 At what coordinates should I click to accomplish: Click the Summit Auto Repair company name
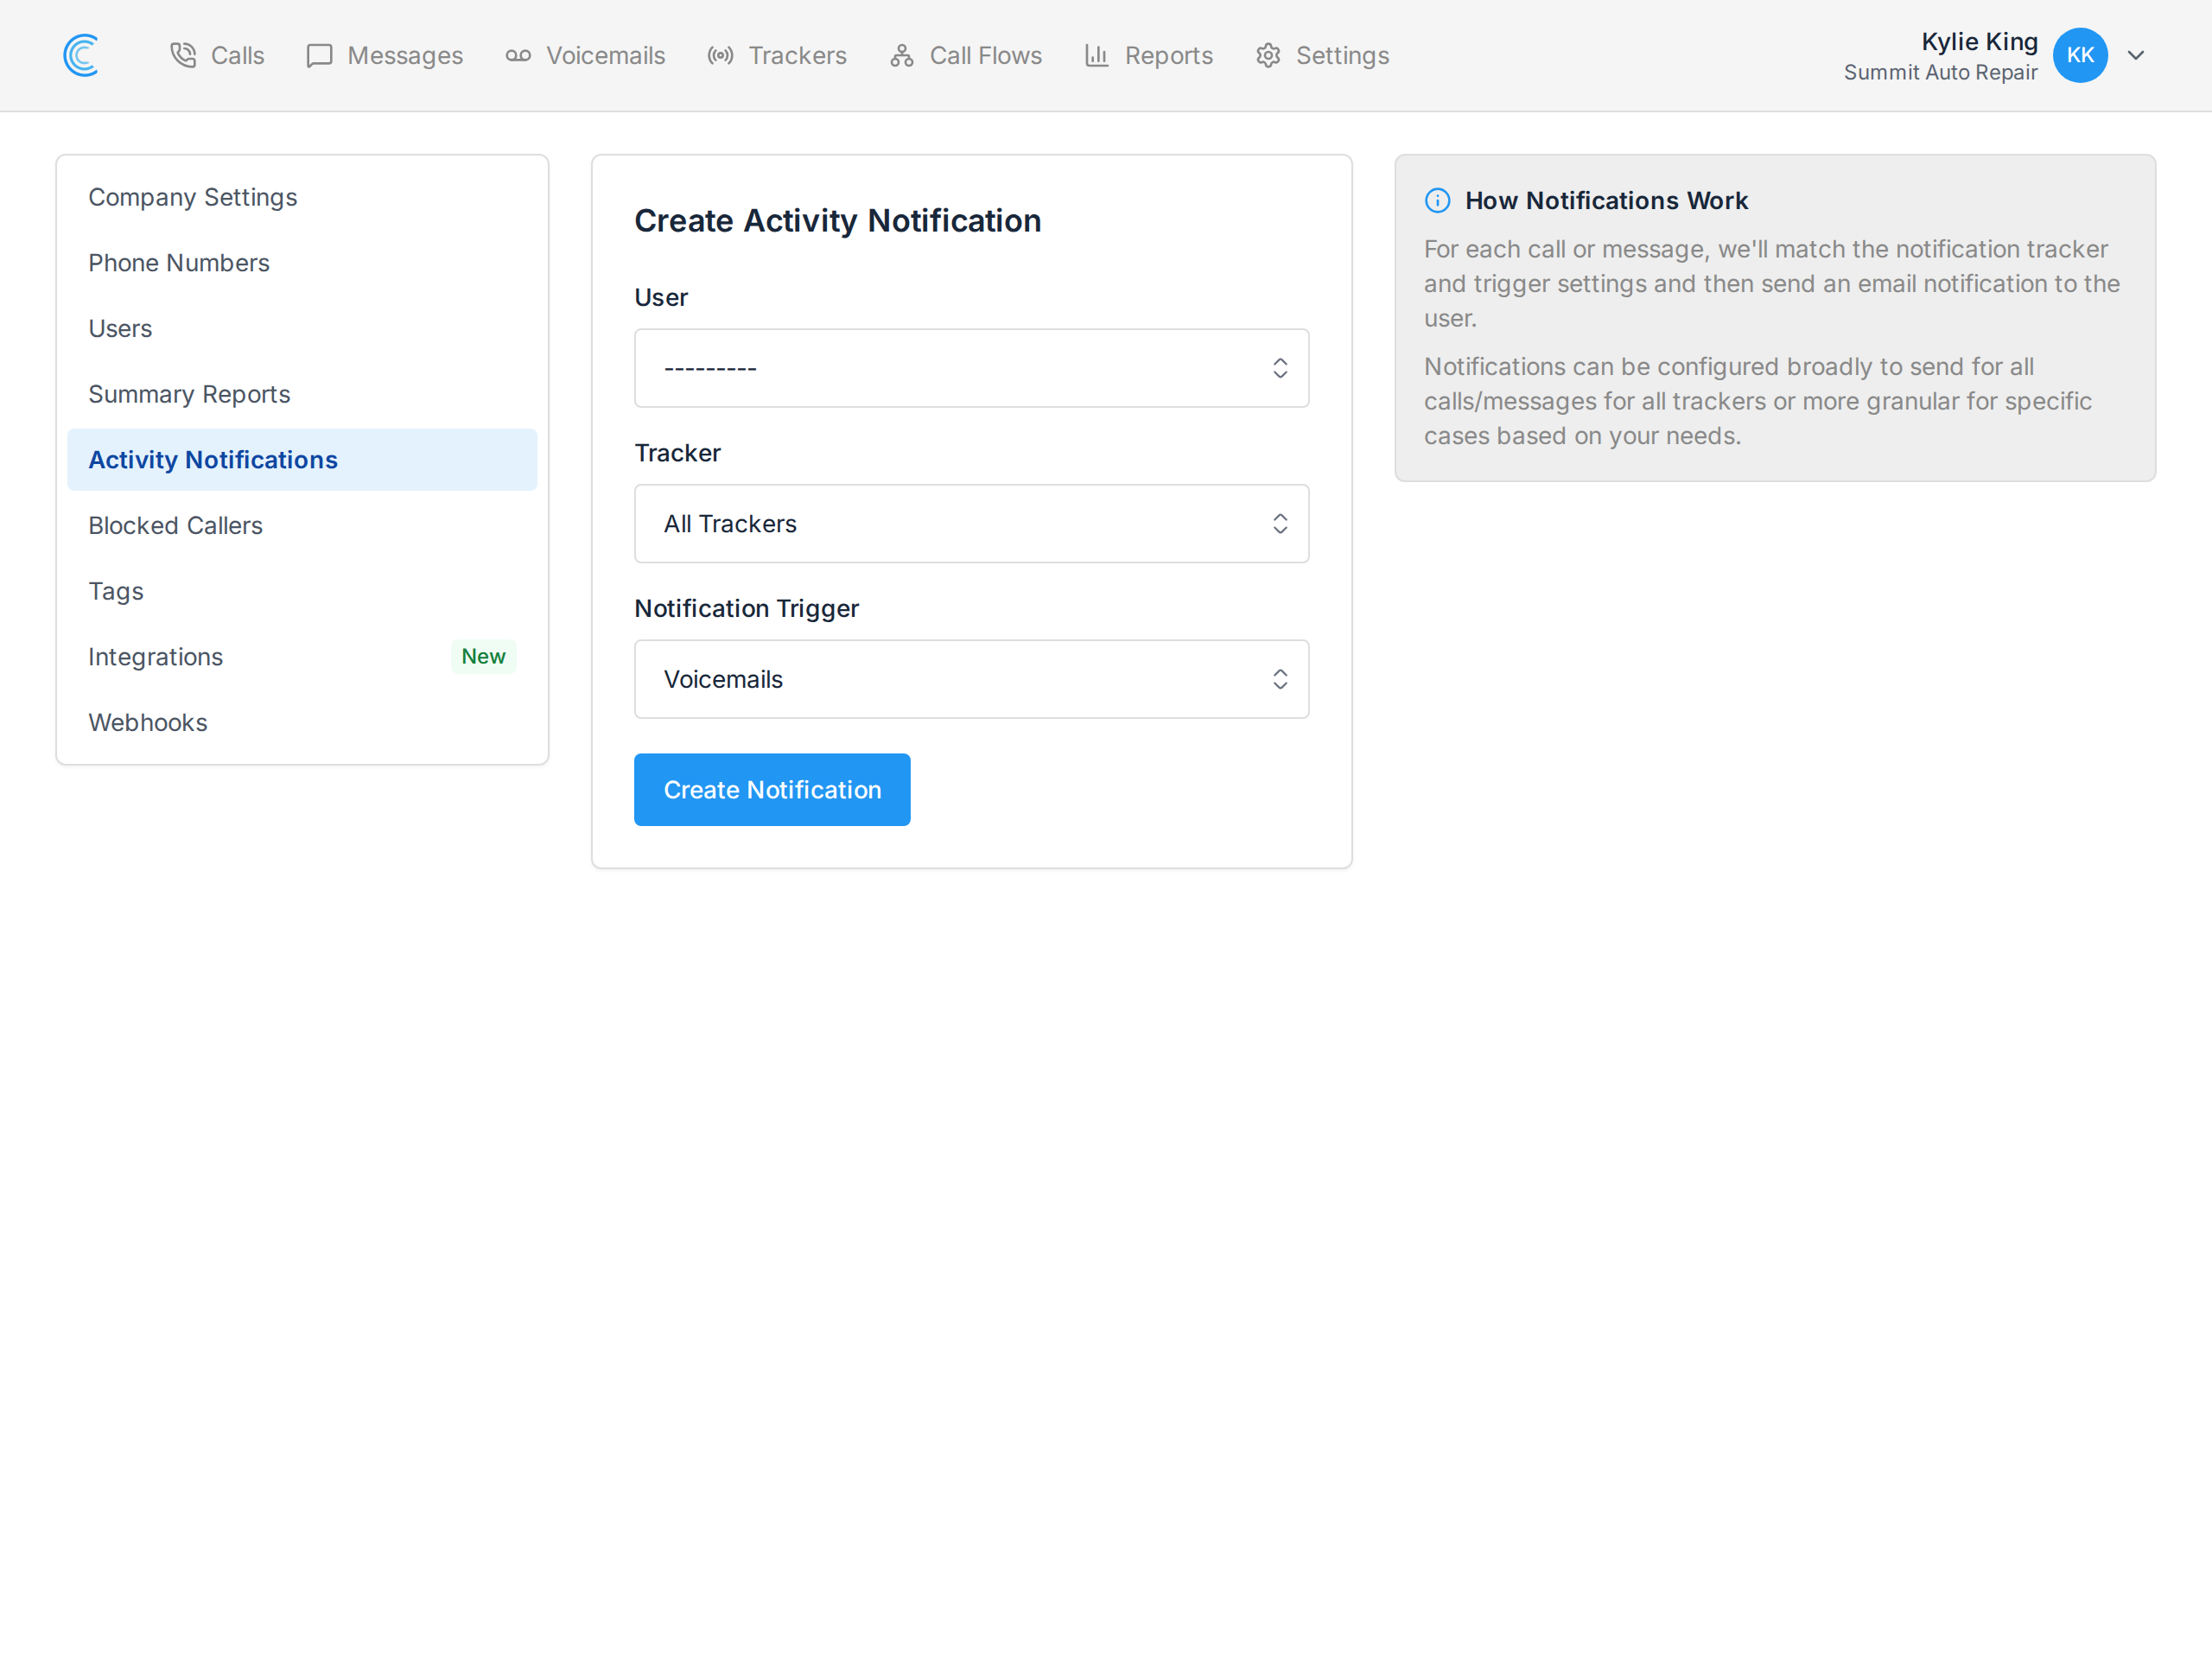(1940, 73)
